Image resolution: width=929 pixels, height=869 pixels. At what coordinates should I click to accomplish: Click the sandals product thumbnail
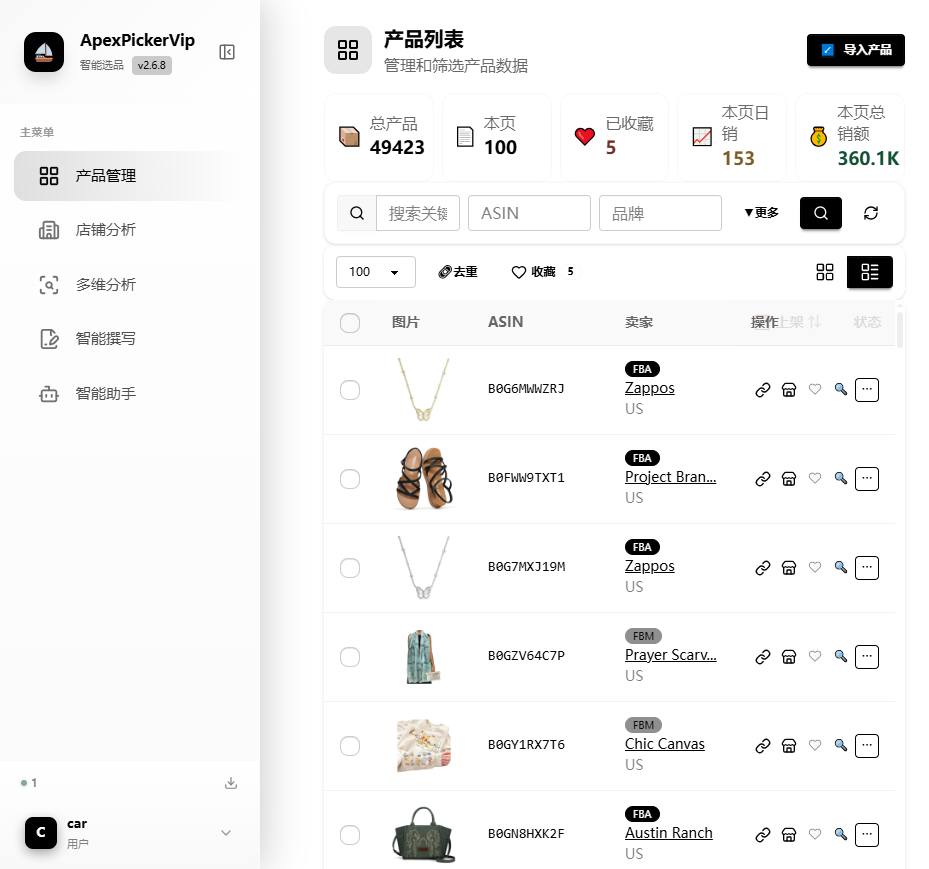point(424,479)
